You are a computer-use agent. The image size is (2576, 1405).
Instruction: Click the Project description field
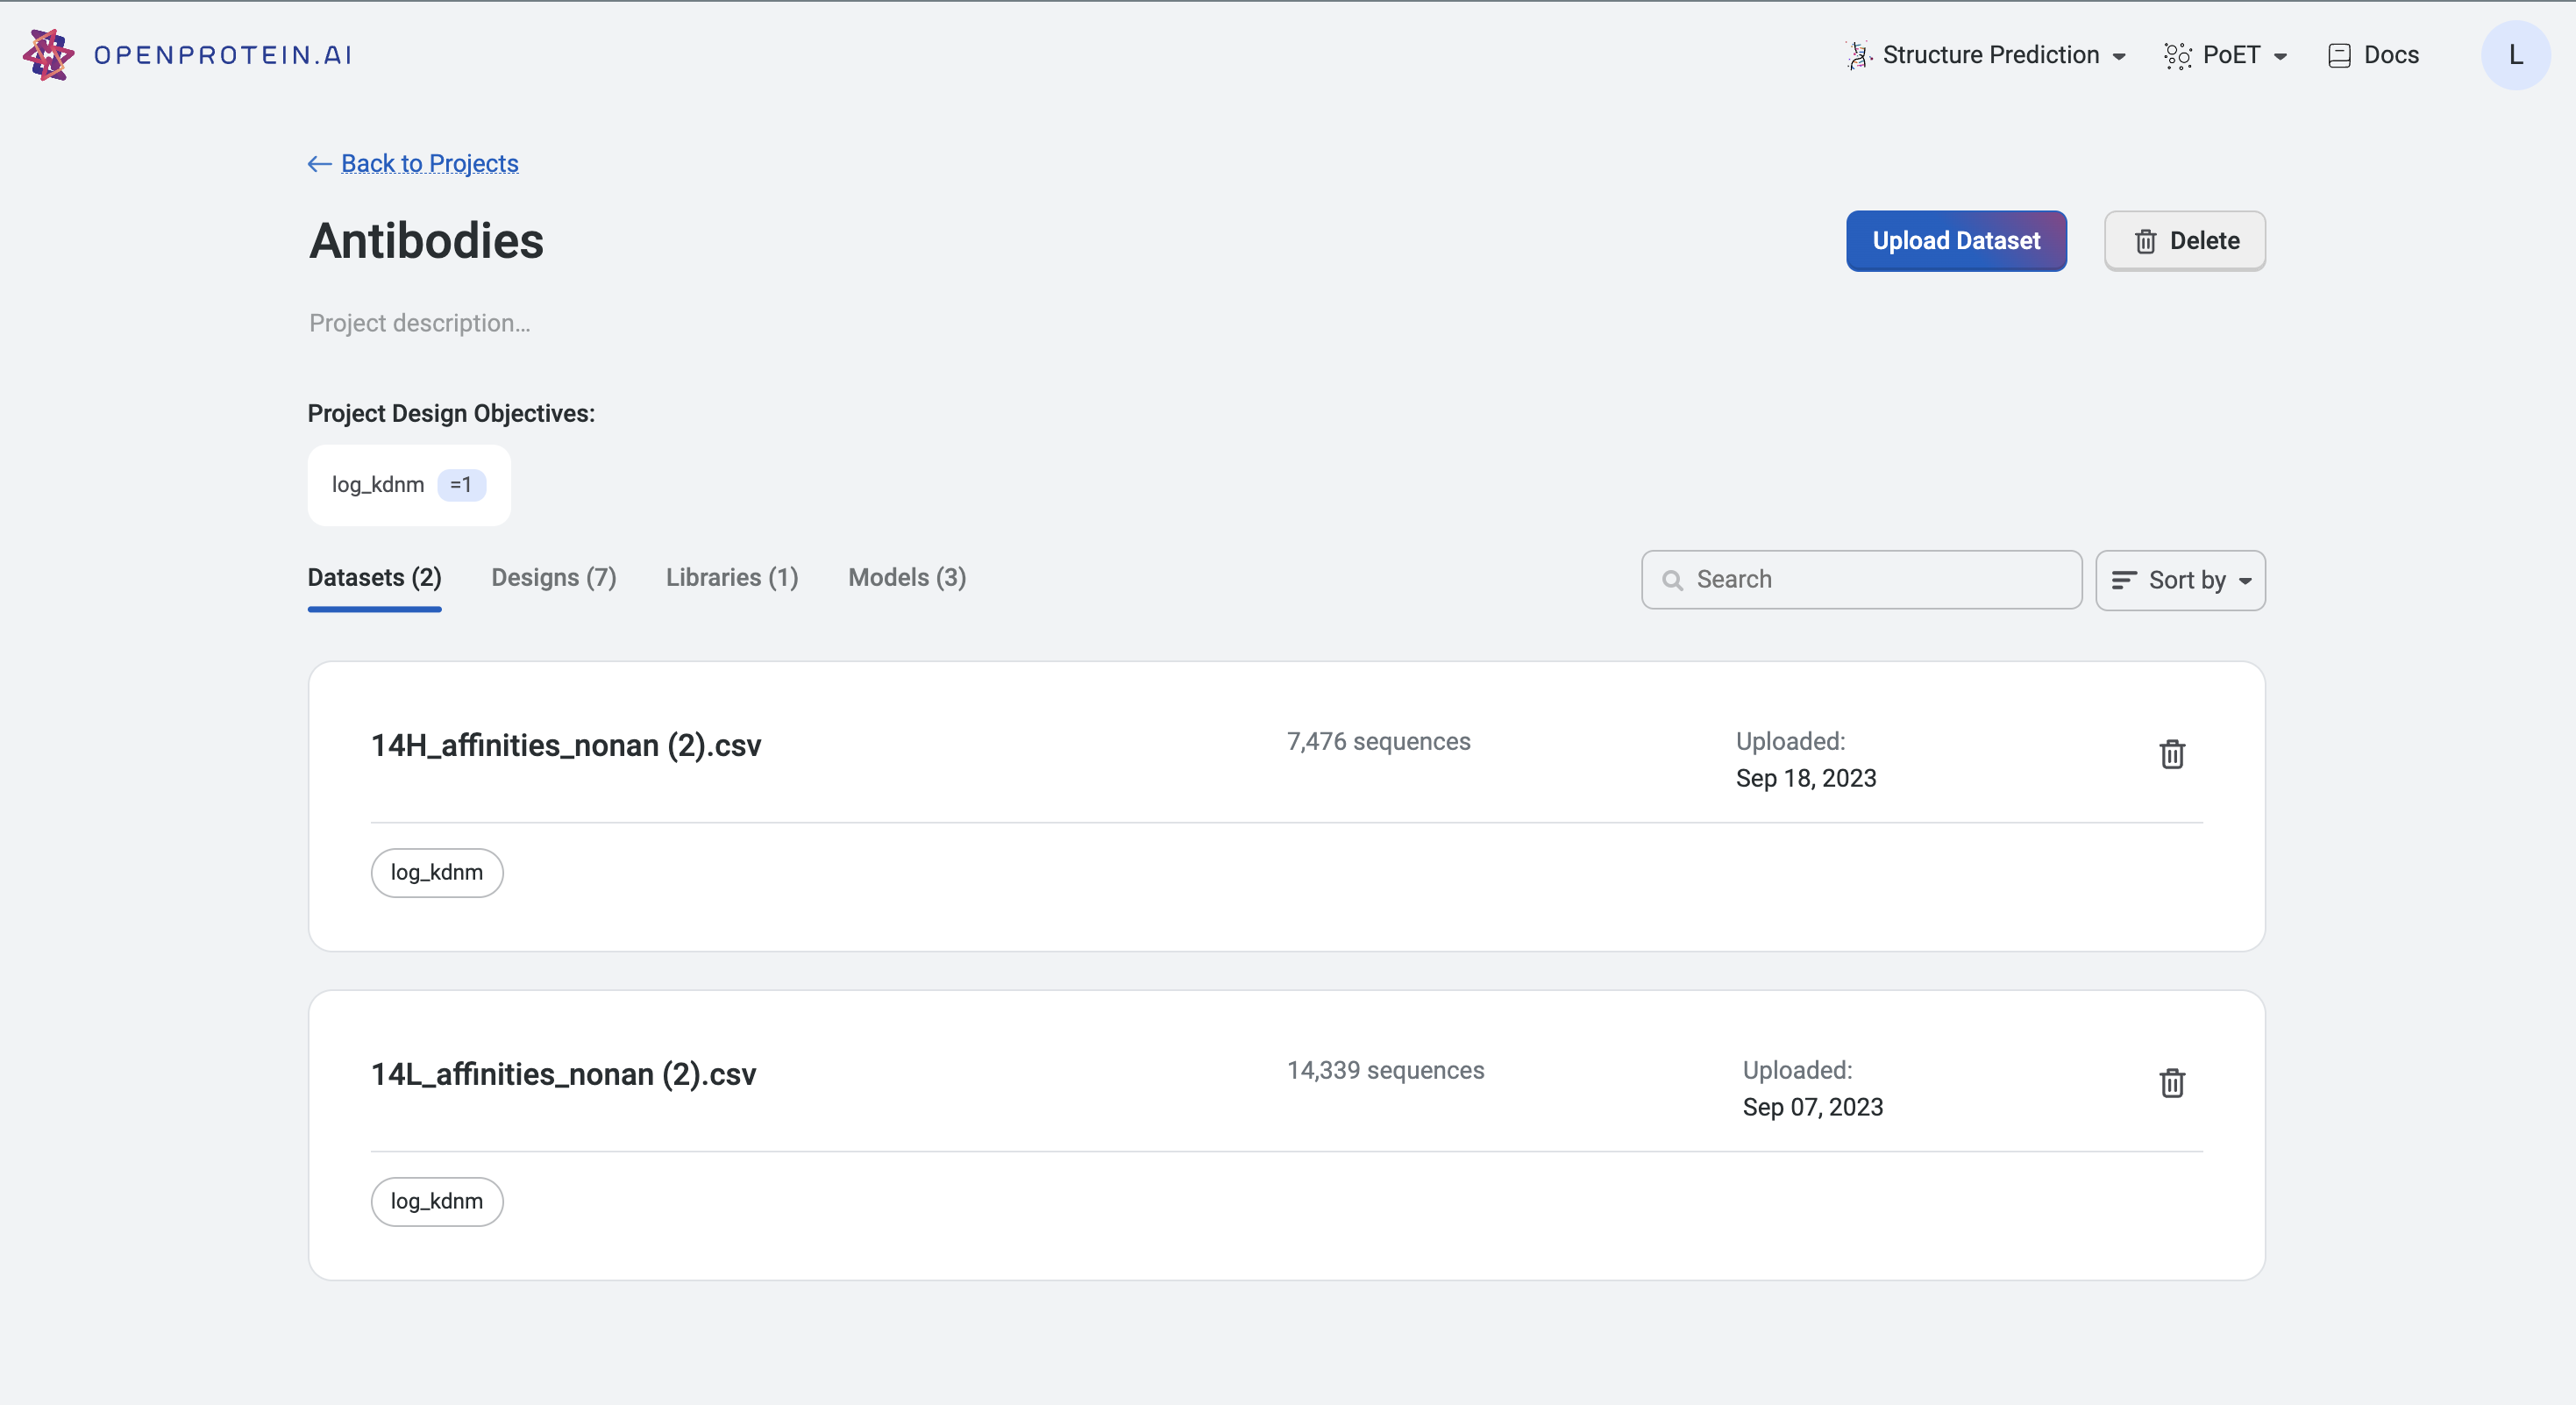point(419,323)
